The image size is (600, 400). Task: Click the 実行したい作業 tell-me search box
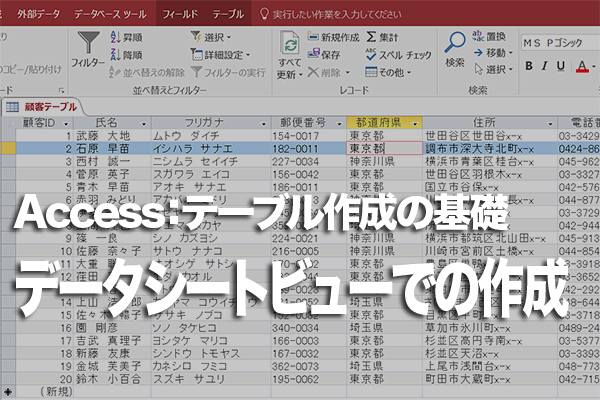(x=331, y=15)
